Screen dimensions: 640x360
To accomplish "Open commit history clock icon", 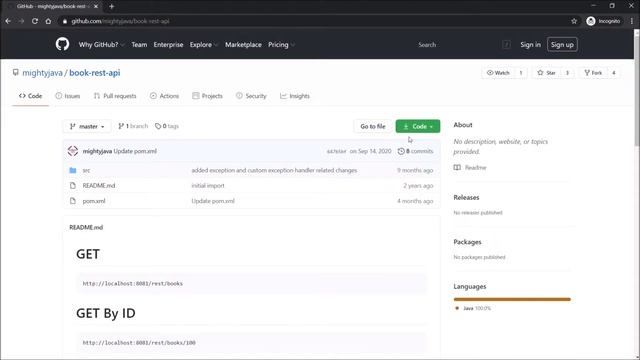I will 401,151.
